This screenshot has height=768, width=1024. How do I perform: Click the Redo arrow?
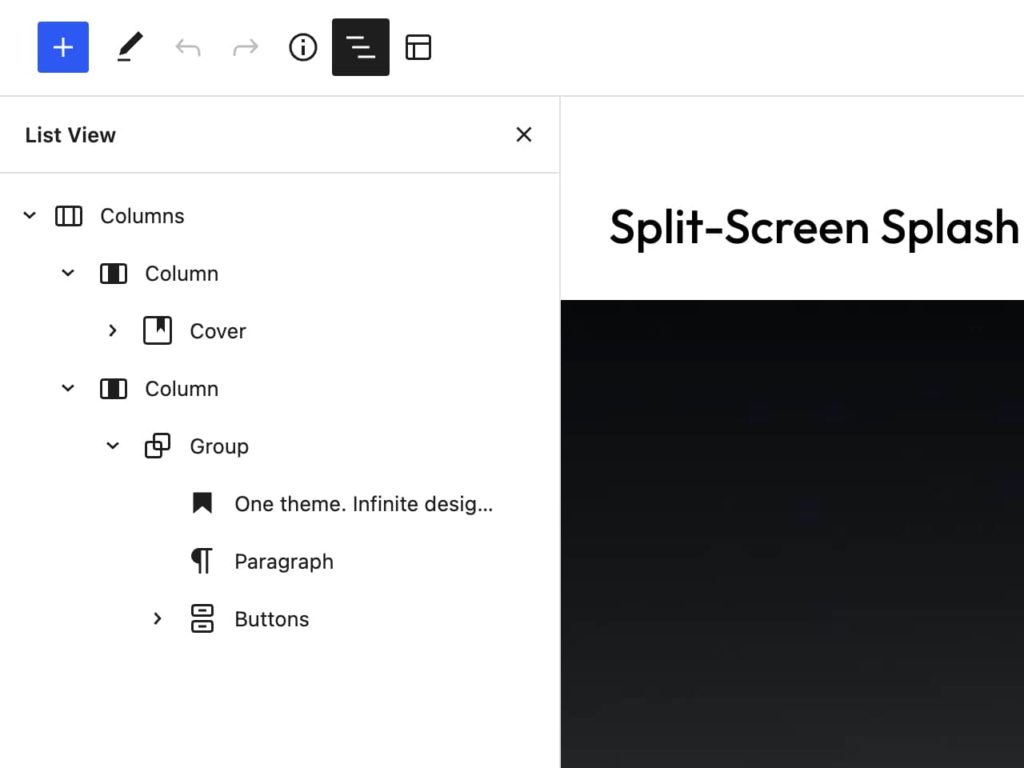pyautogui.click(x=245, y=46)
